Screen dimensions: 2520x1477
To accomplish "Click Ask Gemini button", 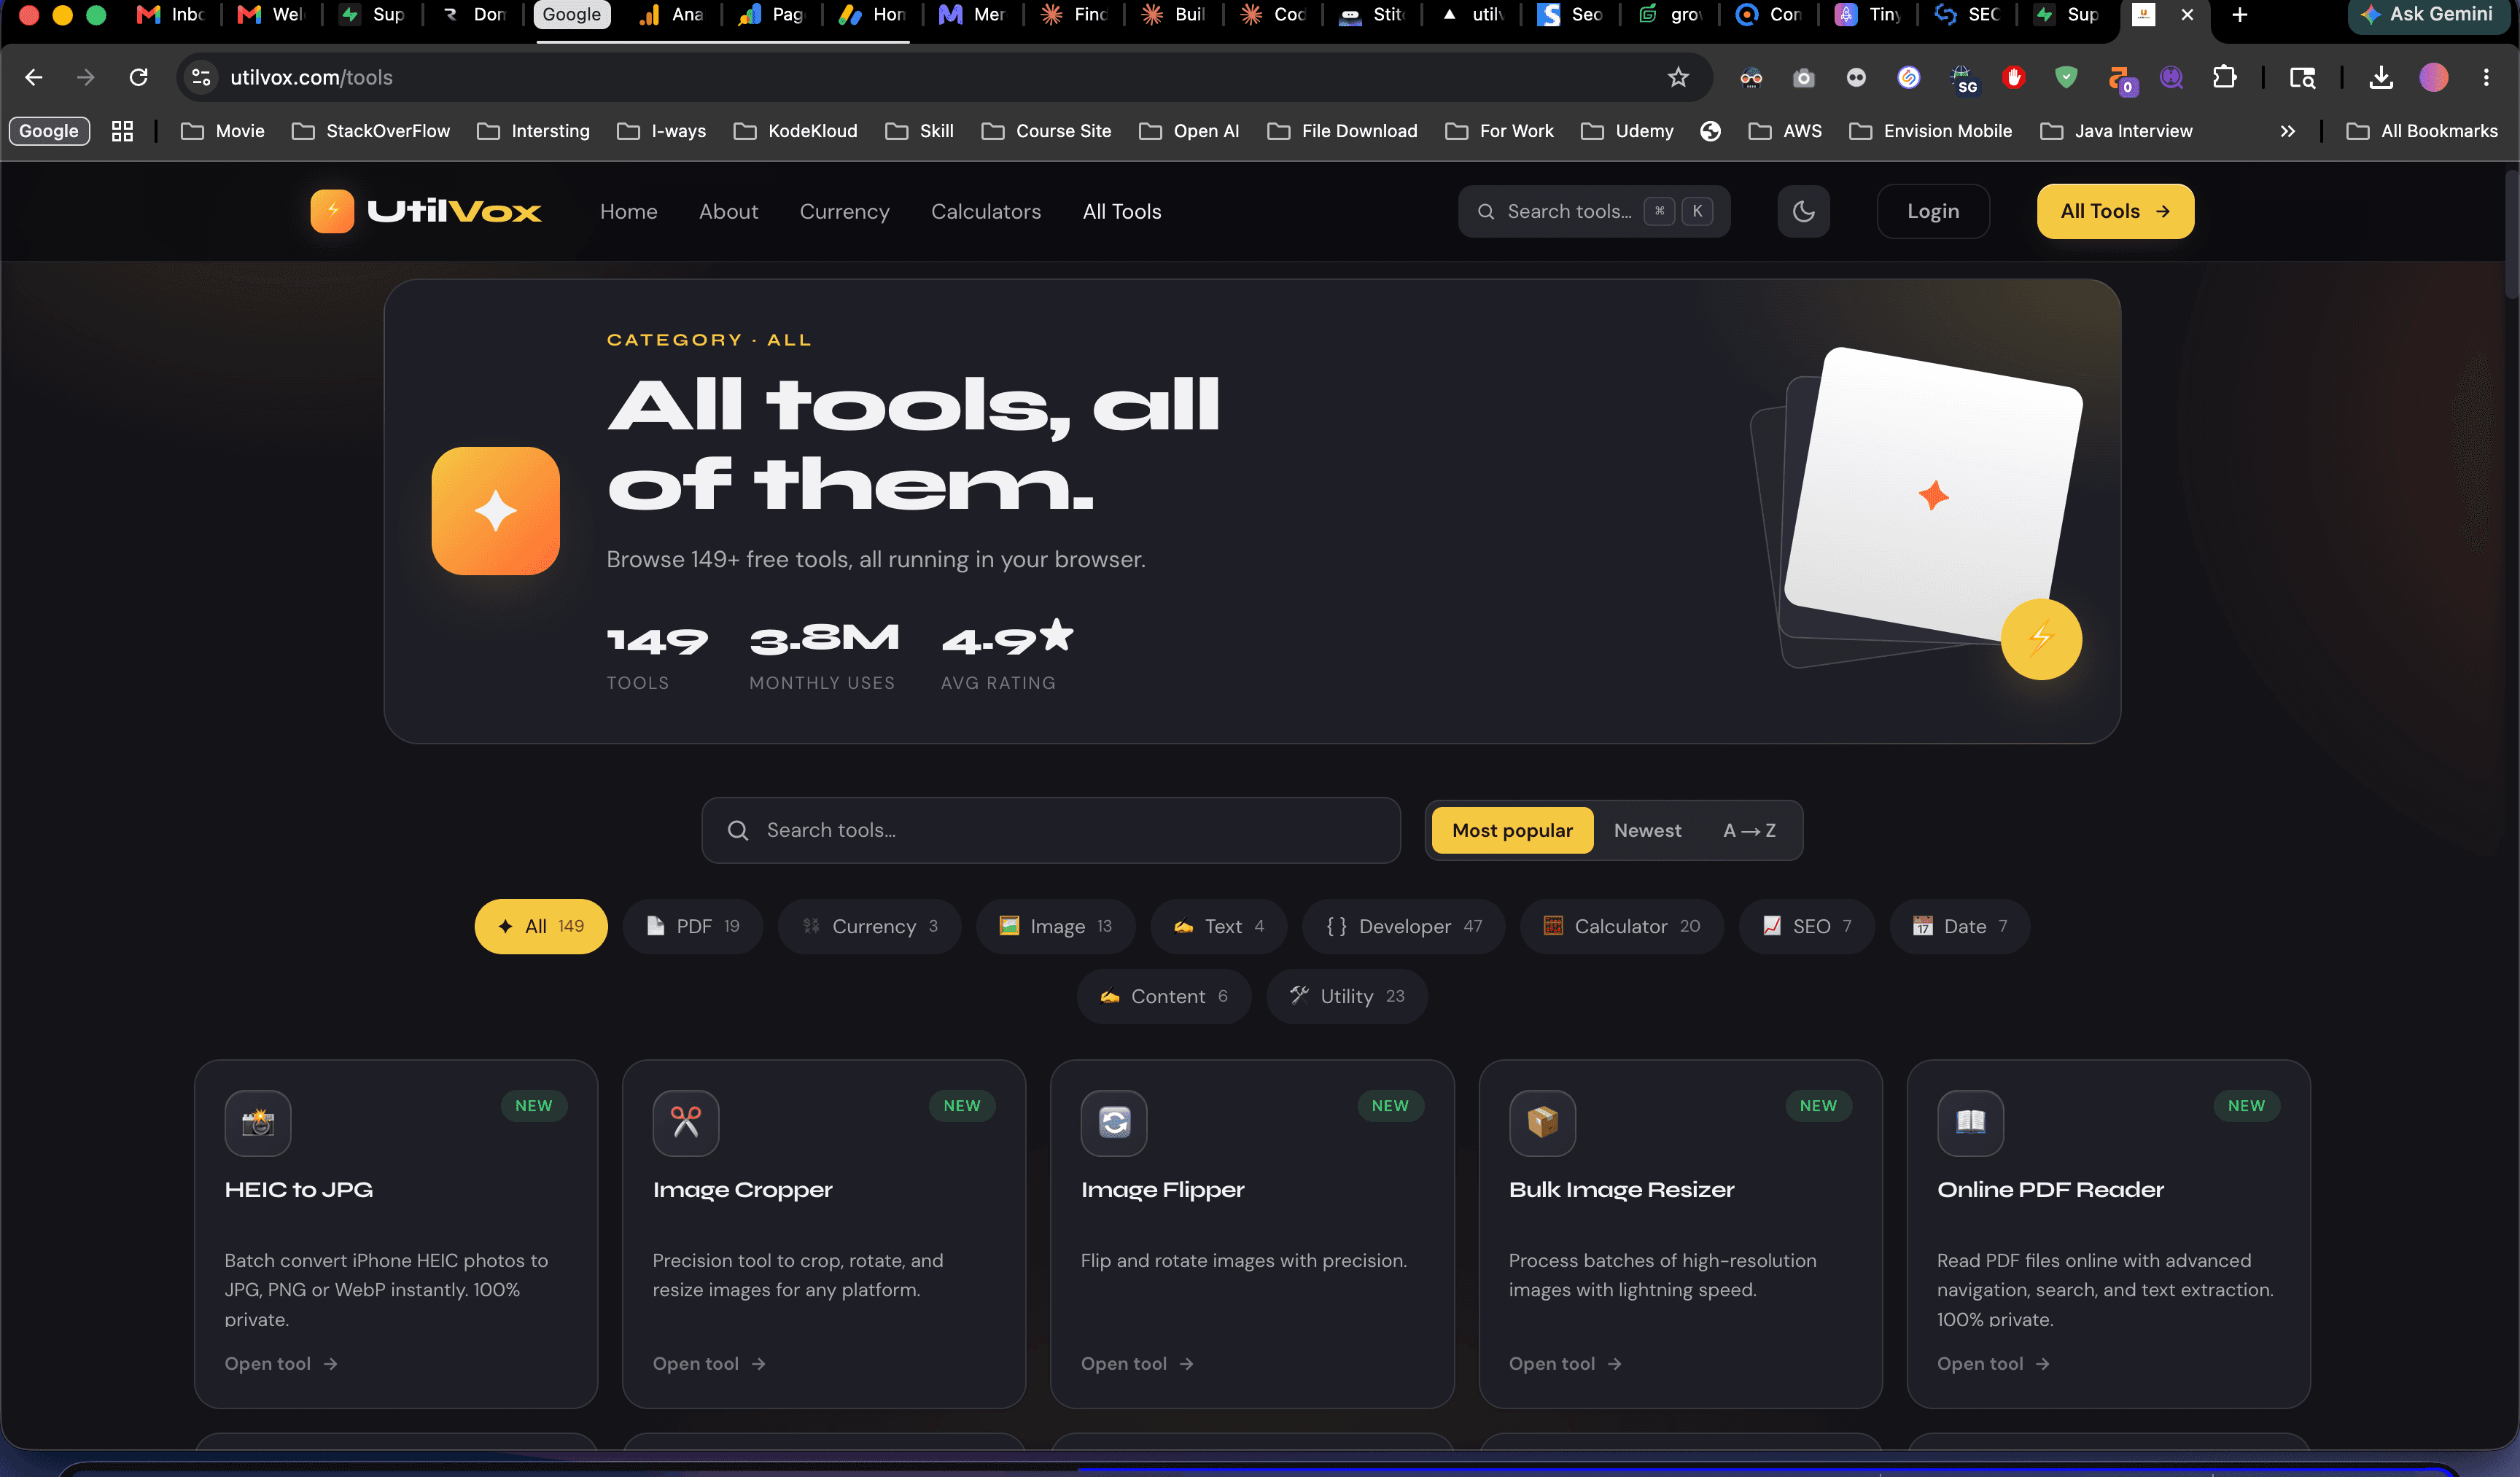I will (2427, 14).
